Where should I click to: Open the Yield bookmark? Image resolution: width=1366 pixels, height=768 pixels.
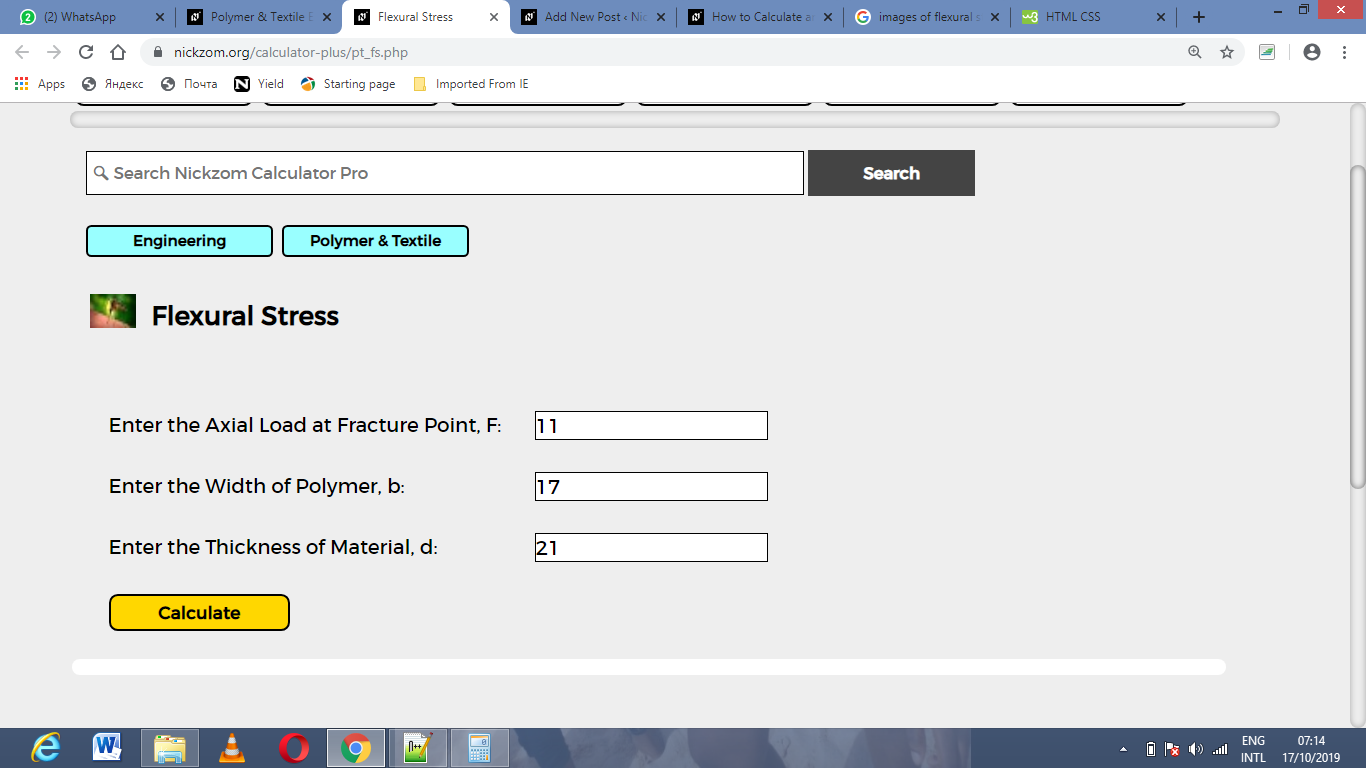tap(259, 84)
